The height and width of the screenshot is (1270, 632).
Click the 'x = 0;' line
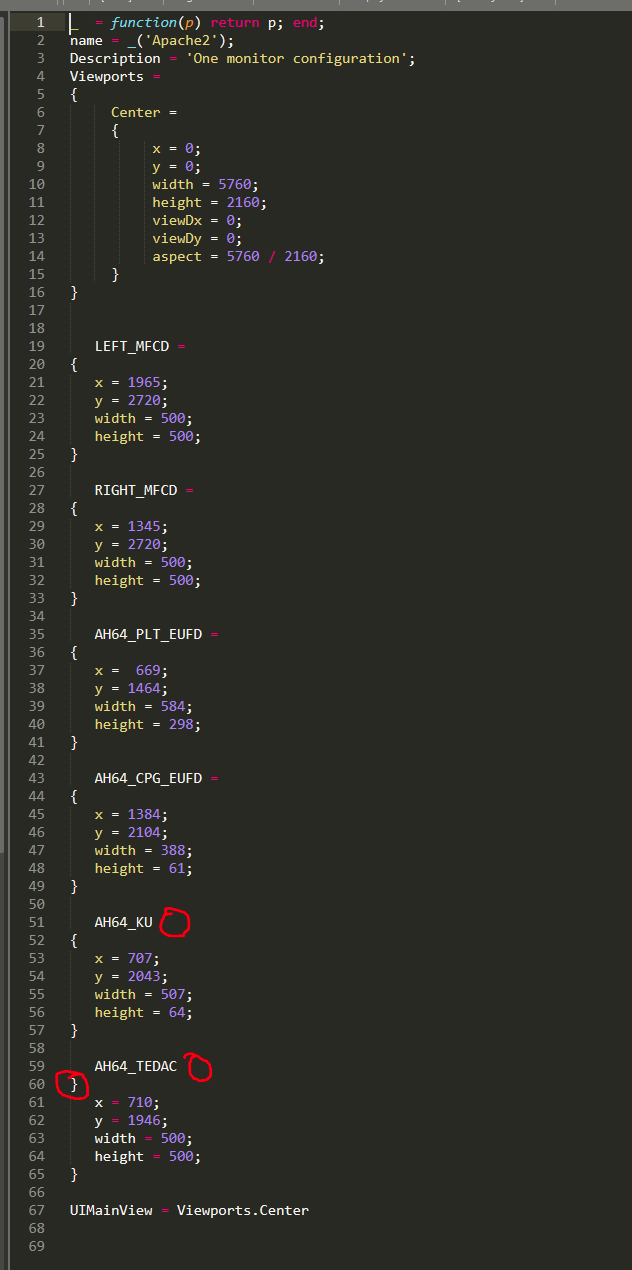(x=177, y=148)
